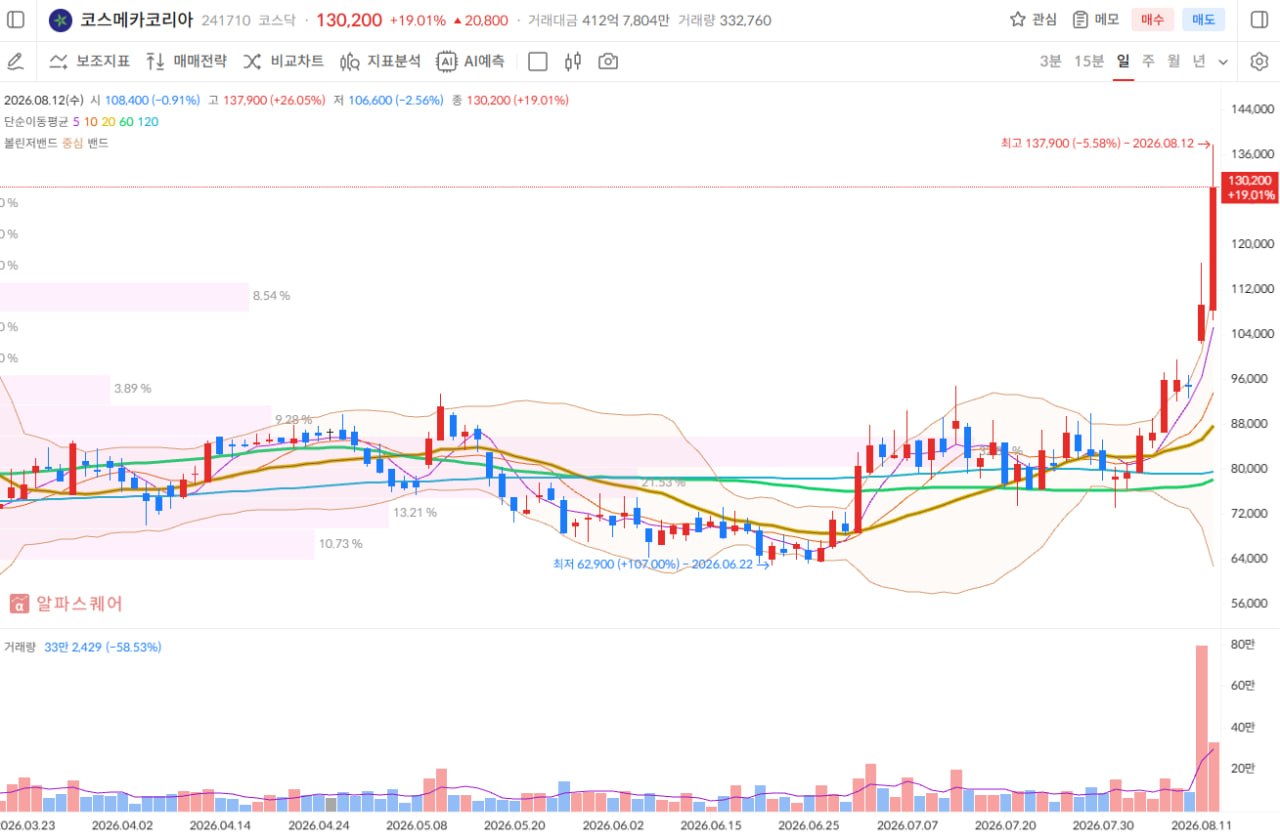The height and width of the screenshot is (838, 1280).
Task: Expand more timeframes chevron
Action: (x=1223, y=62)
